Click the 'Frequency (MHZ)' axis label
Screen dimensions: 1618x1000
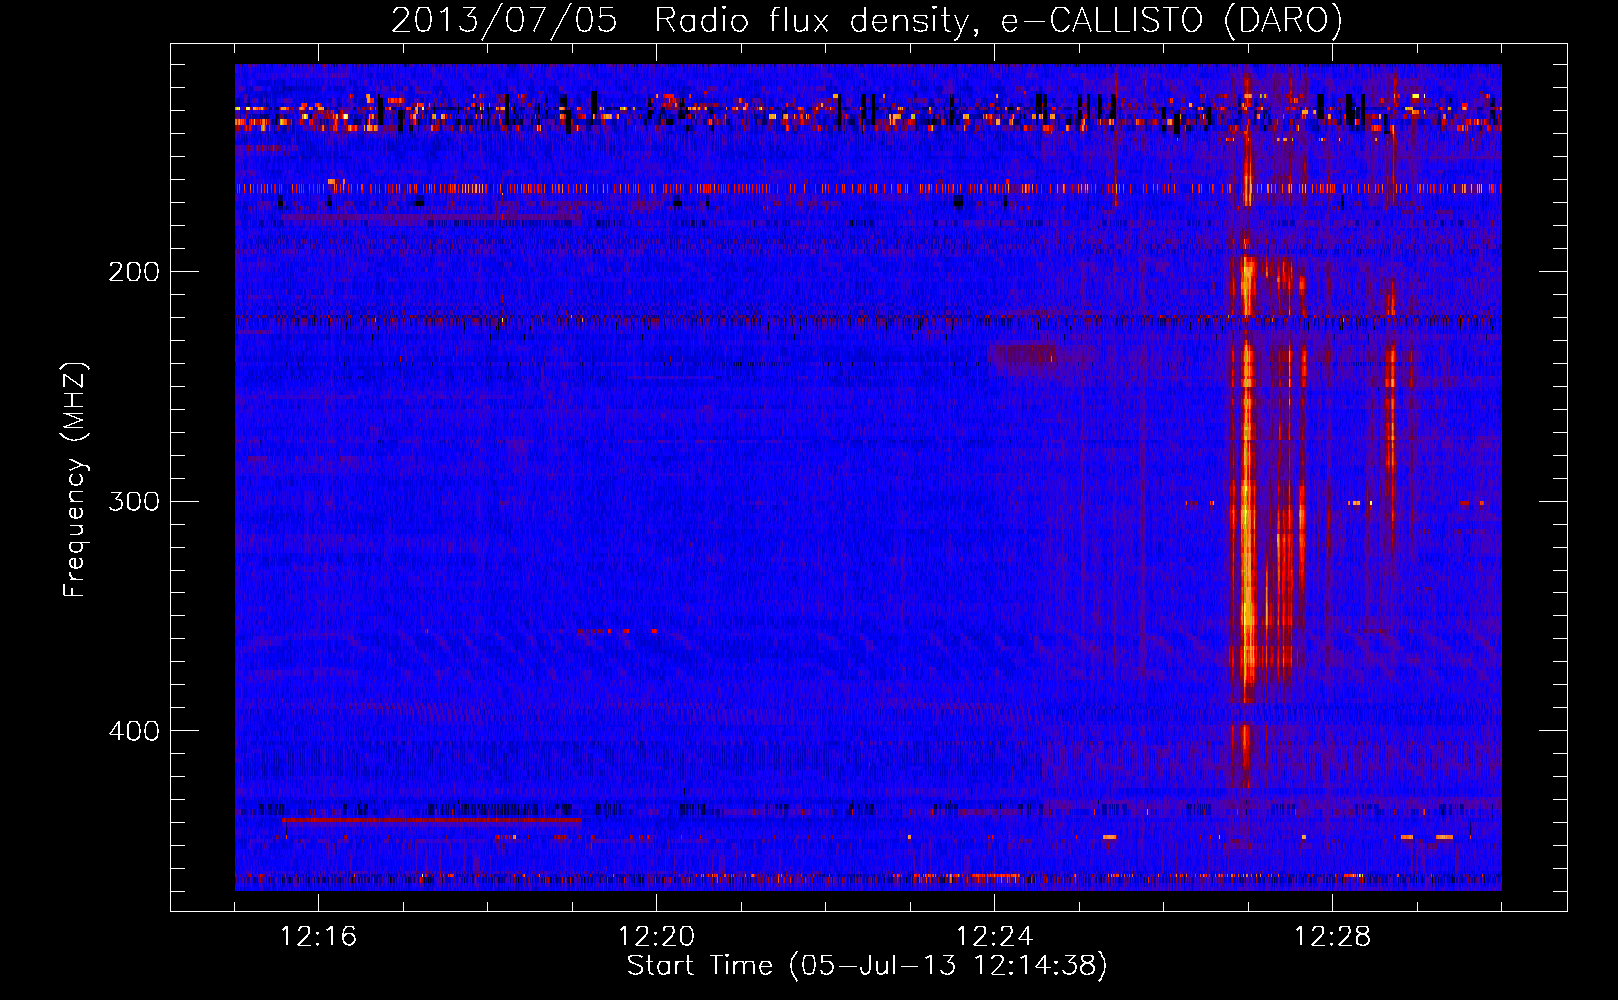pyautogui.click(x=75, y=480)
